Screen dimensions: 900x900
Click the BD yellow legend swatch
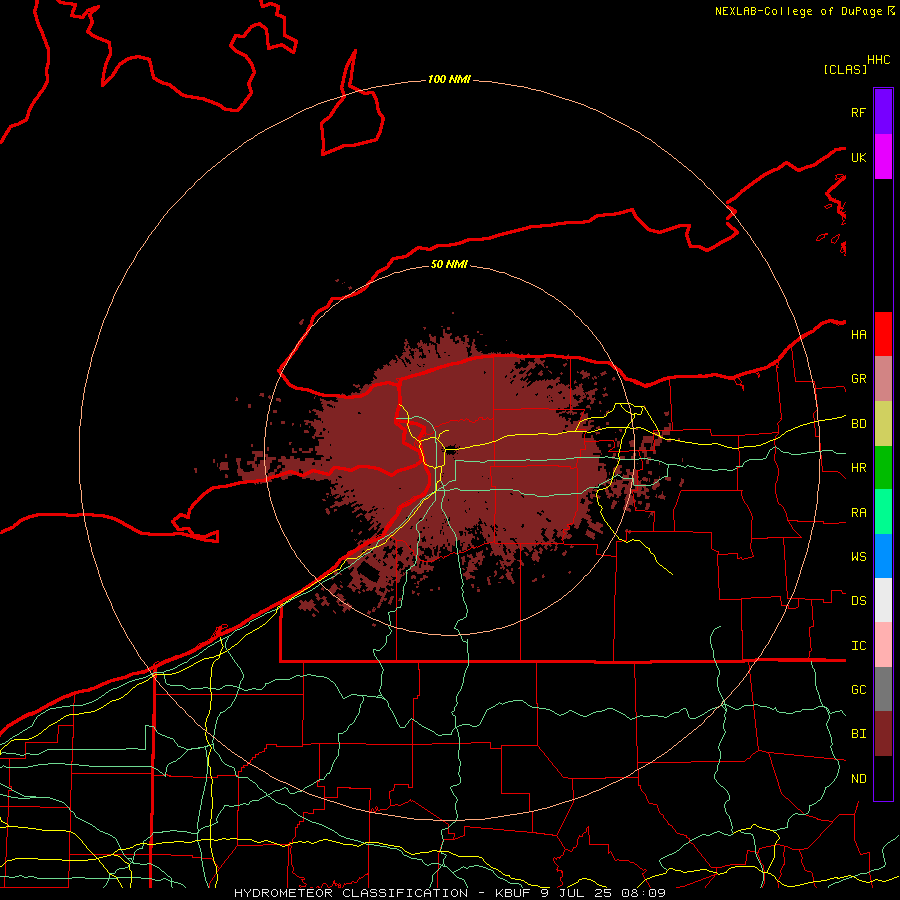point(883,424)
